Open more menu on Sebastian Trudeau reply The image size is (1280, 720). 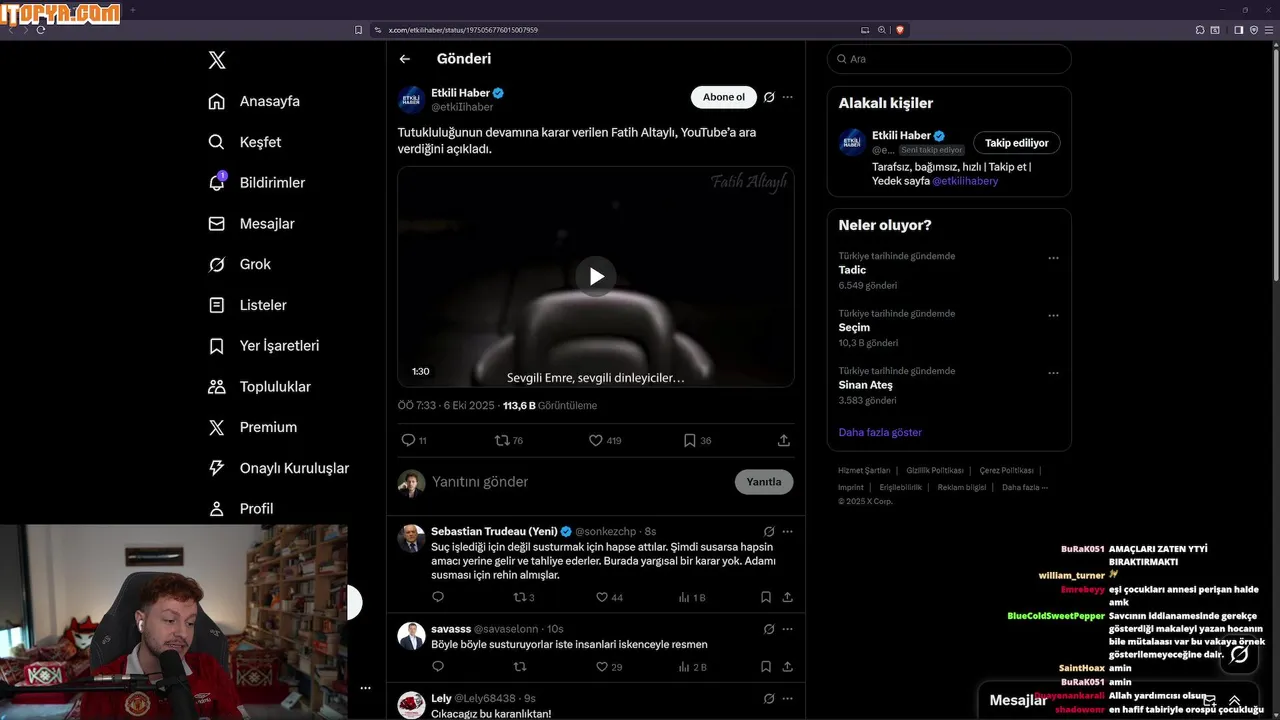click(x=788, y=532)
